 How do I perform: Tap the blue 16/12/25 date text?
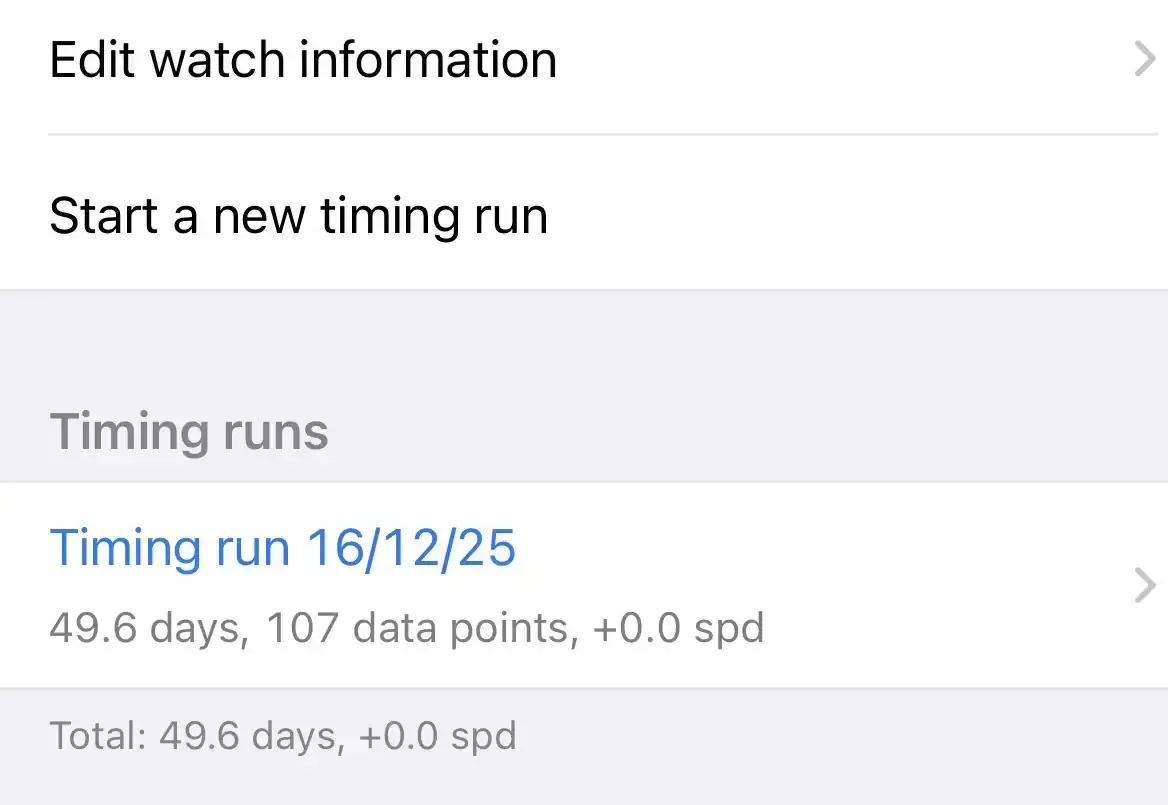(x=411, y=548)
